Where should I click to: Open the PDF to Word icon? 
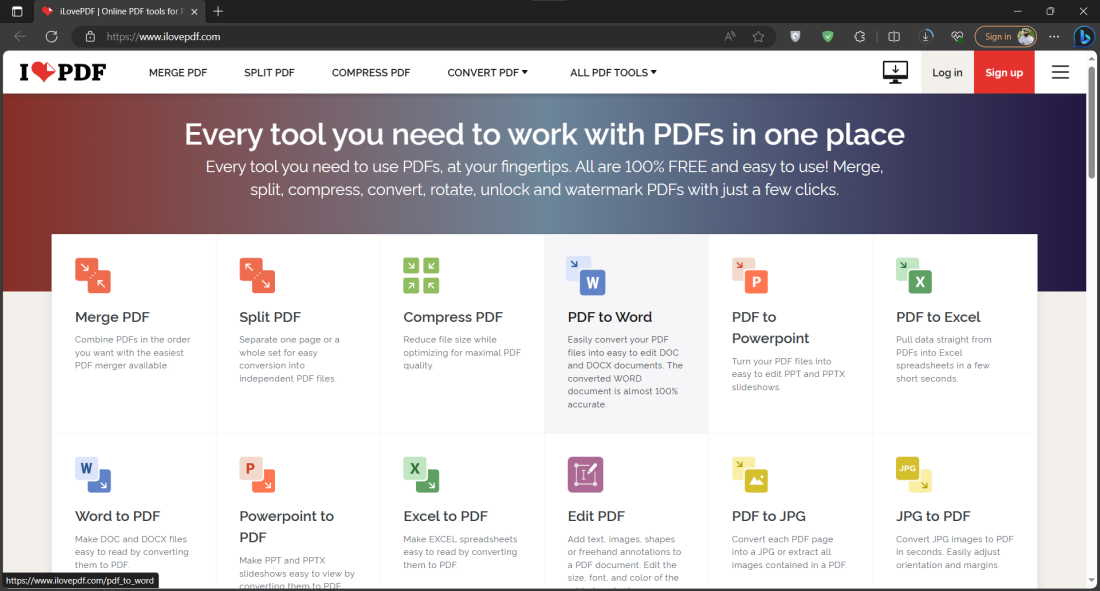[586, 275]
